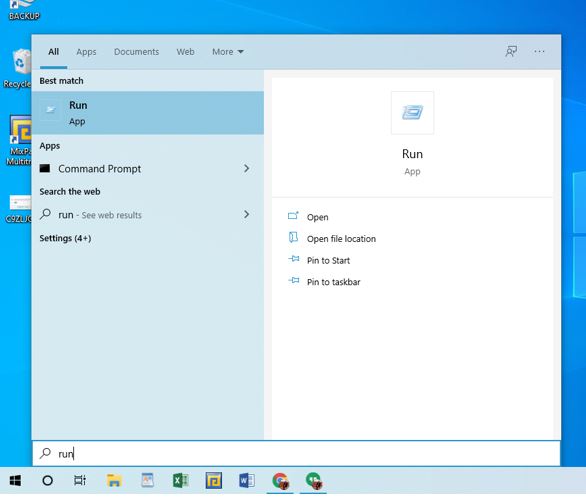This screenshot has height=497, width=586.
Task: Select Pin to taskbar
Action: point(333,282)
